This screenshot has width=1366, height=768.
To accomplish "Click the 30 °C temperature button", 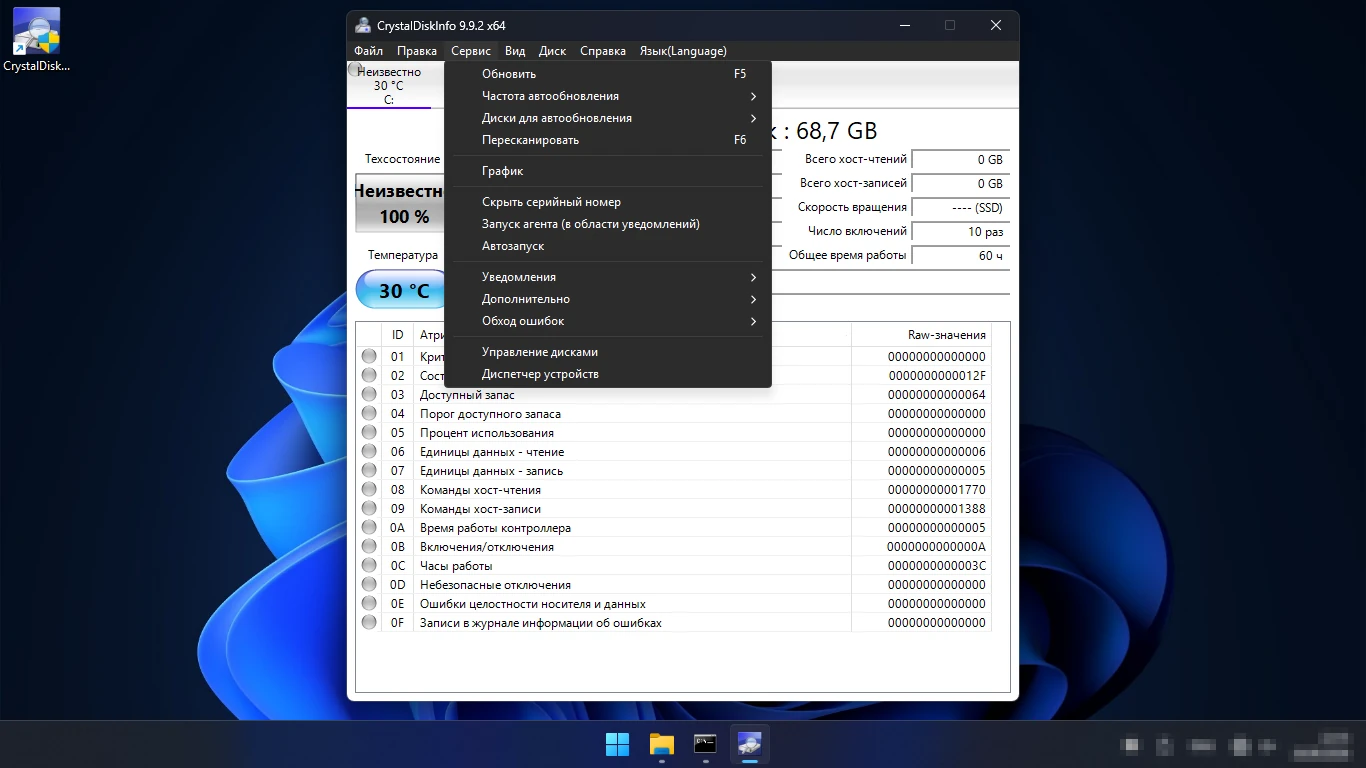I will click(401, 291).
